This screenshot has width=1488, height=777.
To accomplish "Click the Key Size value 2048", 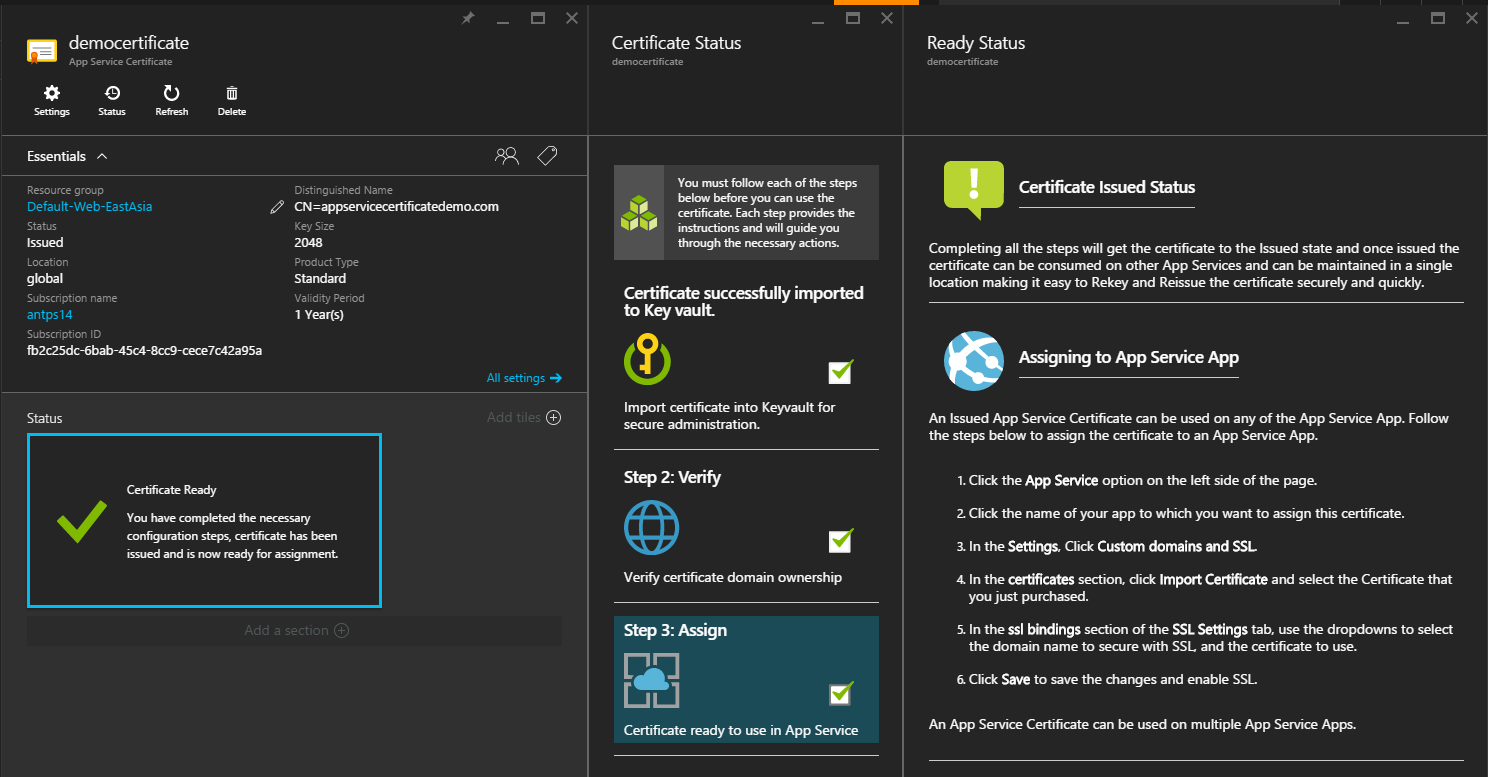I will [x=308, y=243].
